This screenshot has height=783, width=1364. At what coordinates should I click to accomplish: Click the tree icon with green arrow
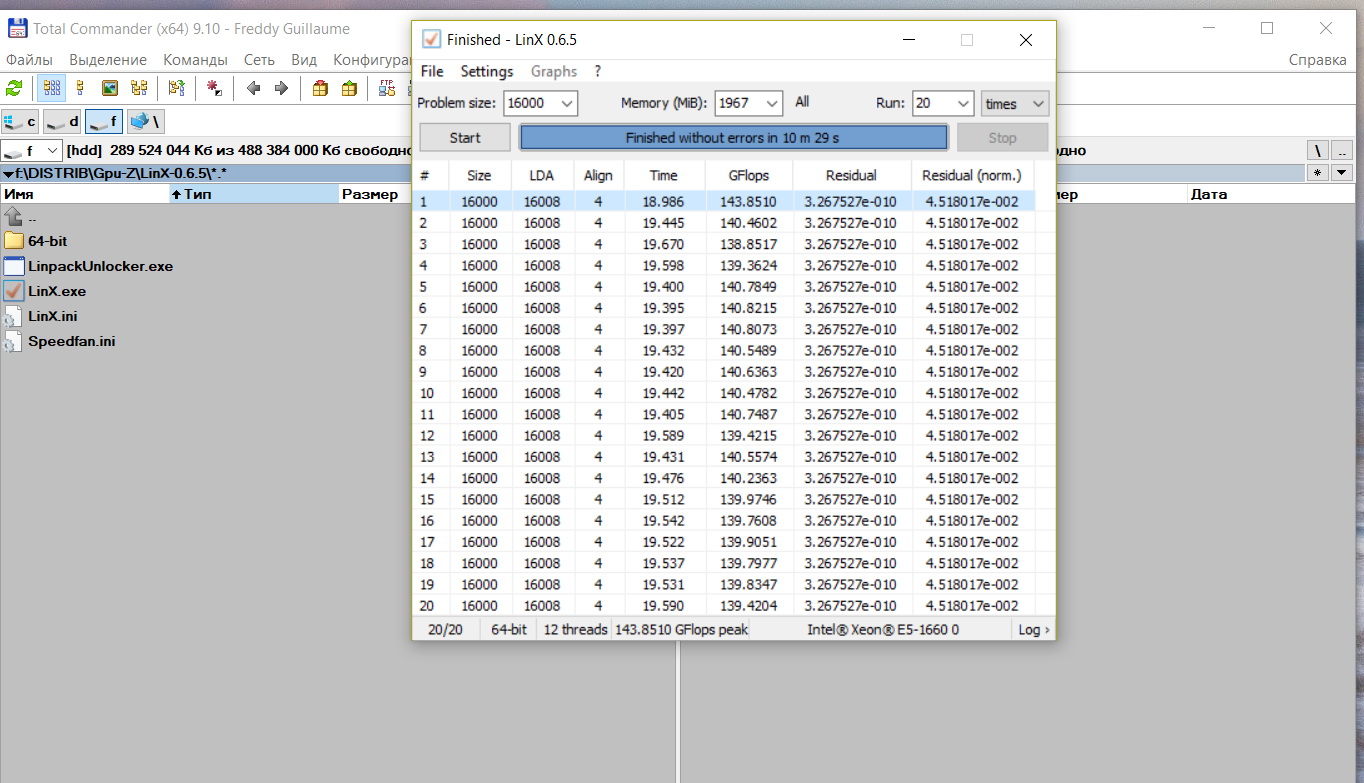177,88
